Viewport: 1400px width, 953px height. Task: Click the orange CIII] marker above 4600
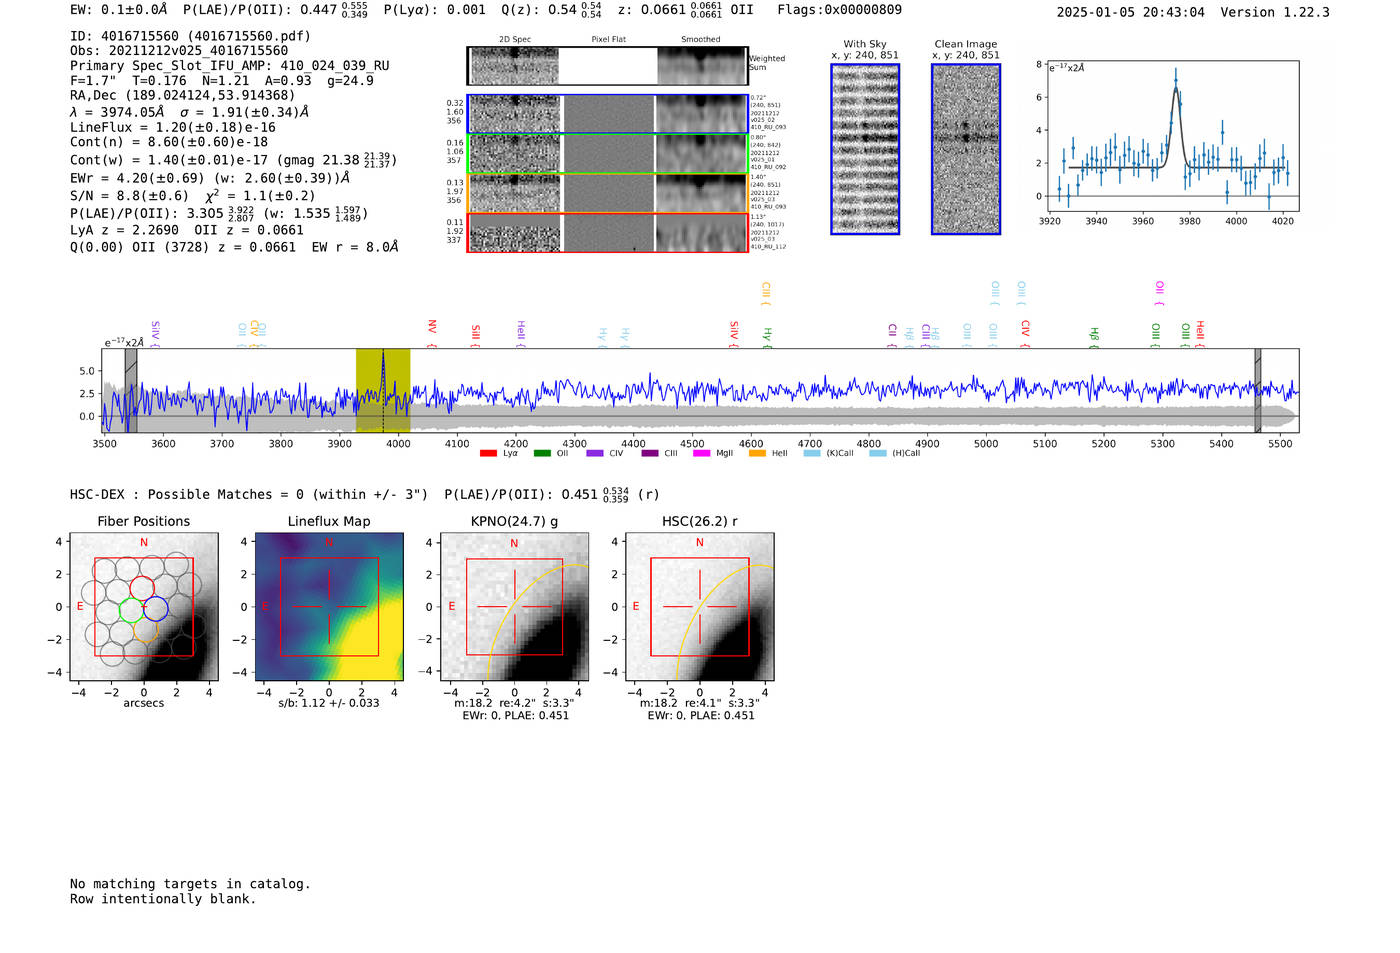click(x=766, y=293)
